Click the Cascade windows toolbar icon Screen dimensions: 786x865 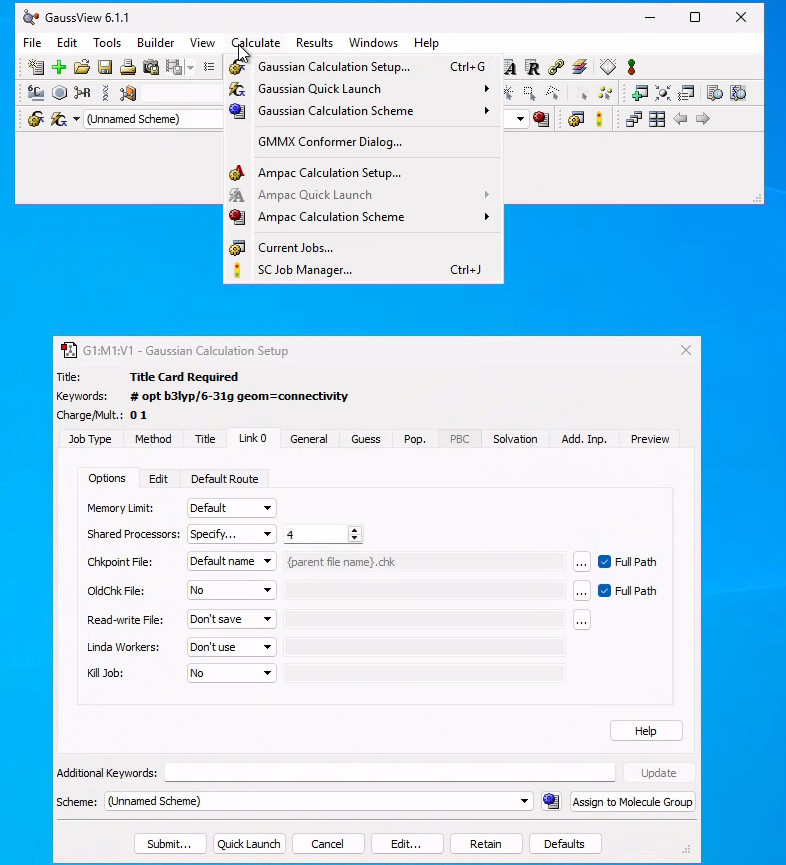tap(634, 119)
